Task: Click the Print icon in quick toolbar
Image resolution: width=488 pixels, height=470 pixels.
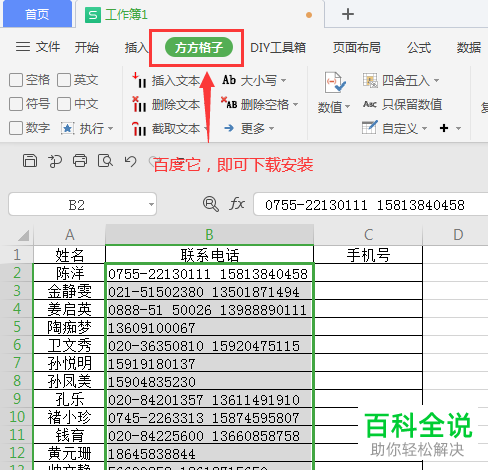Action: pyautogui.click(x=80, y=161)
